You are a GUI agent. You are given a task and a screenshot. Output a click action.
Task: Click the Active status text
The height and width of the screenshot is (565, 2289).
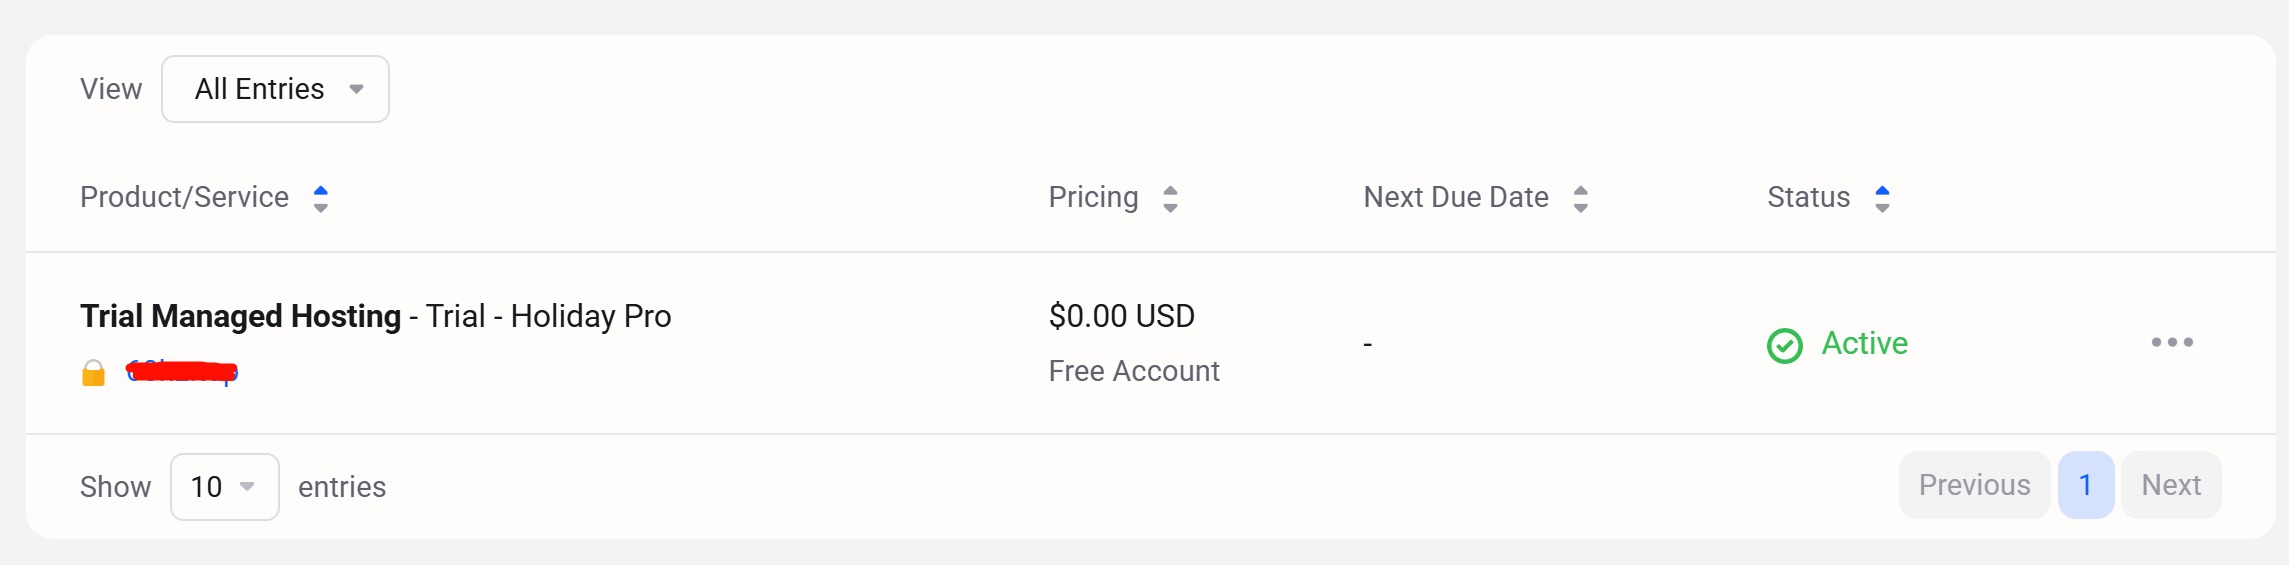click(1864, 343)
